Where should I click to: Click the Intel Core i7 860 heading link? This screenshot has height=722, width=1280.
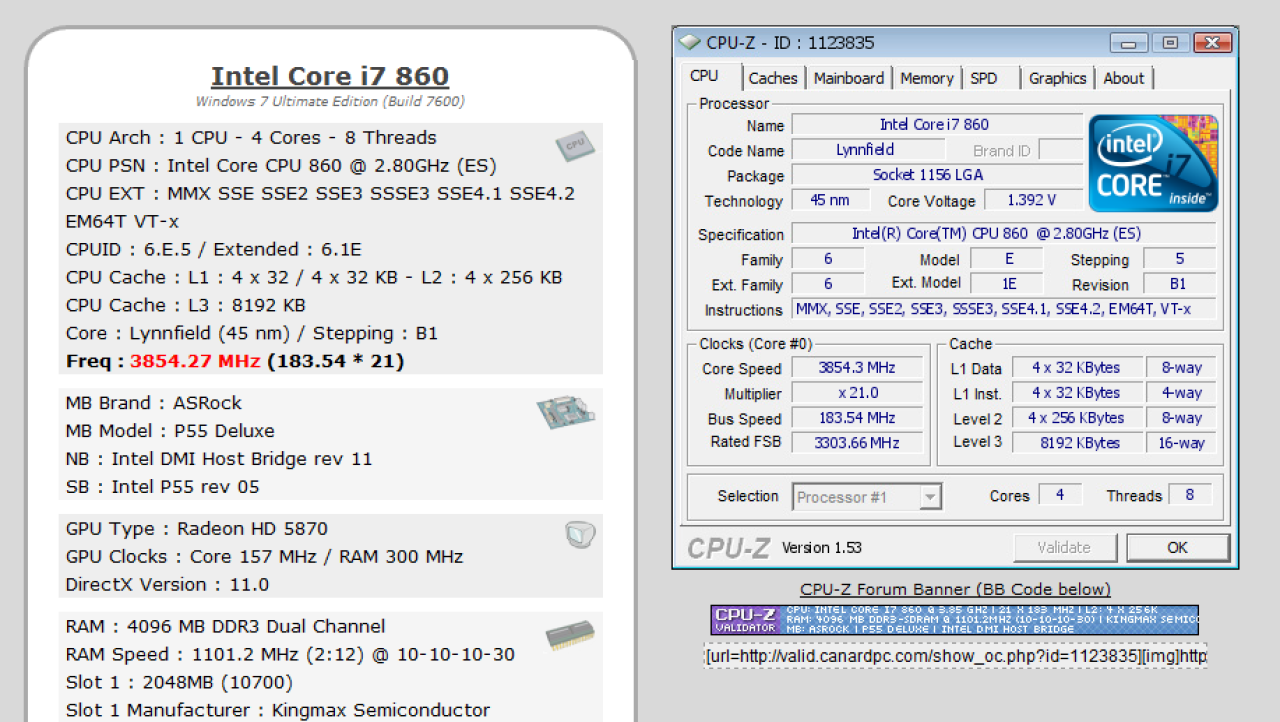click(x=330, y=76)
